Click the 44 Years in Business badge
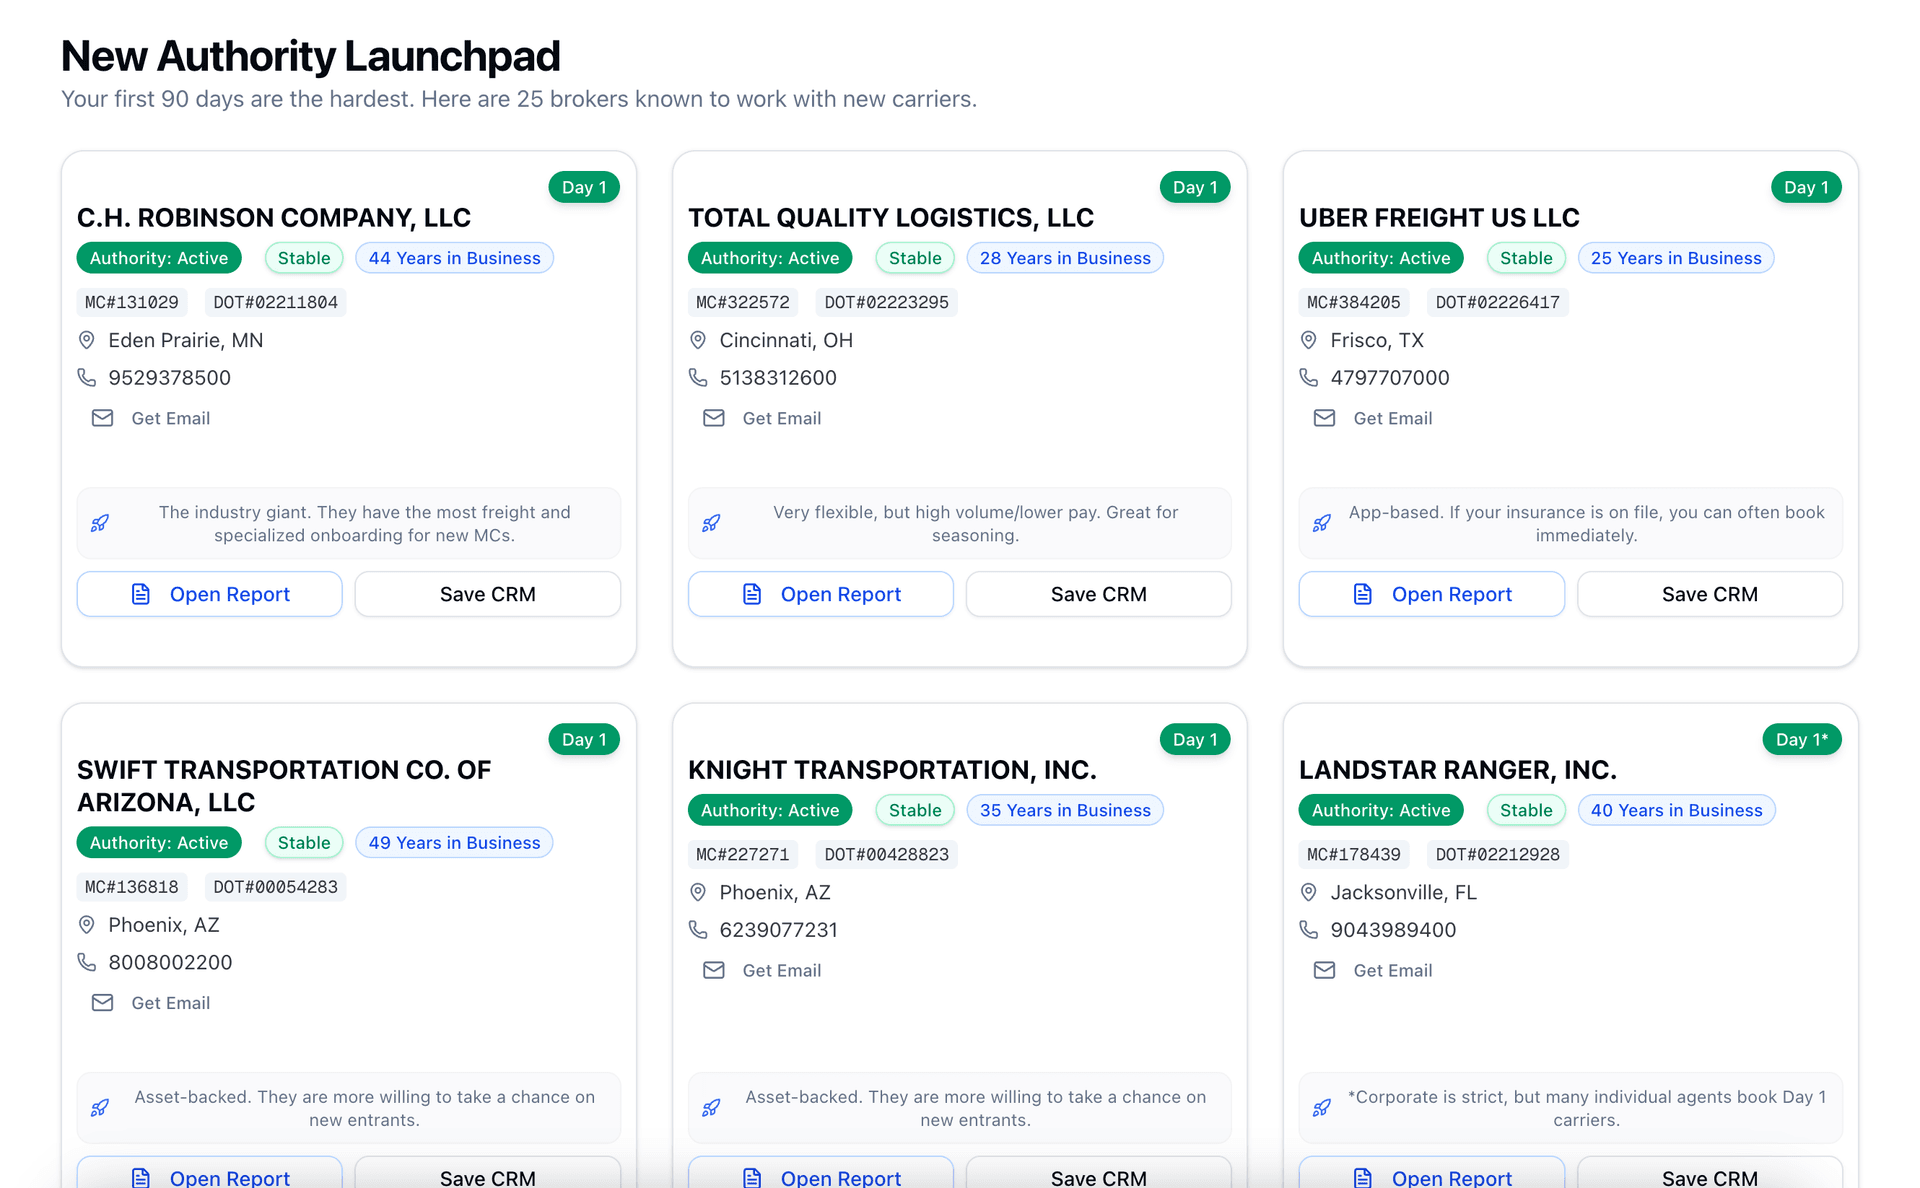 [x=454, y=258]
